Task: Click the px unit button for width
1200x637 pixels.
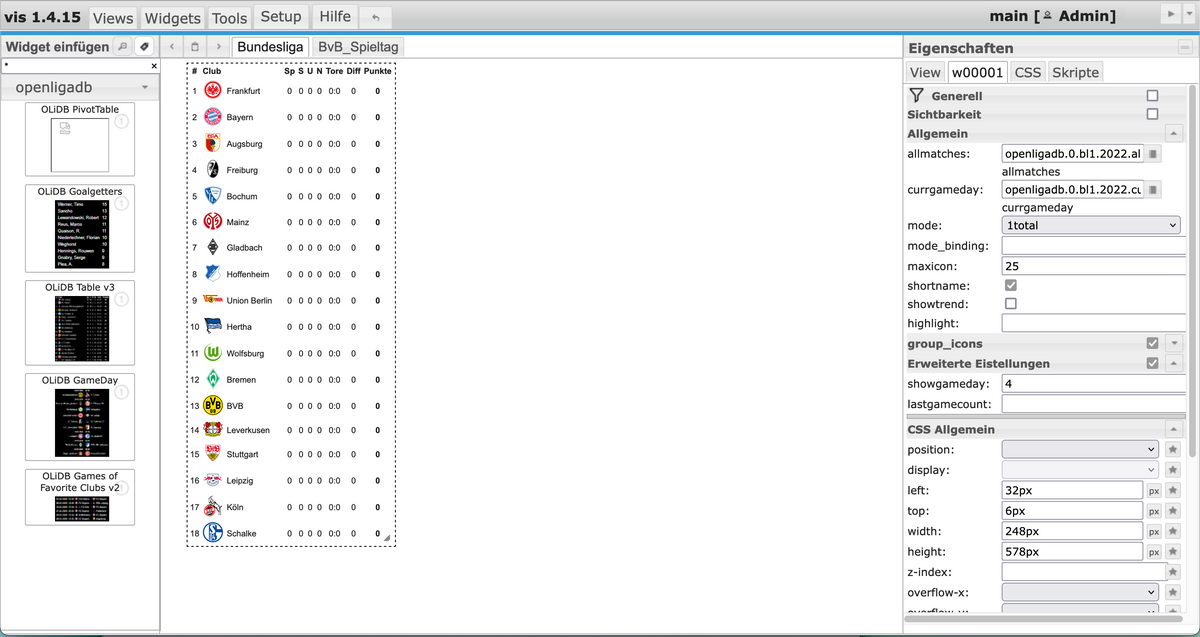Action: click(1153, 532)
